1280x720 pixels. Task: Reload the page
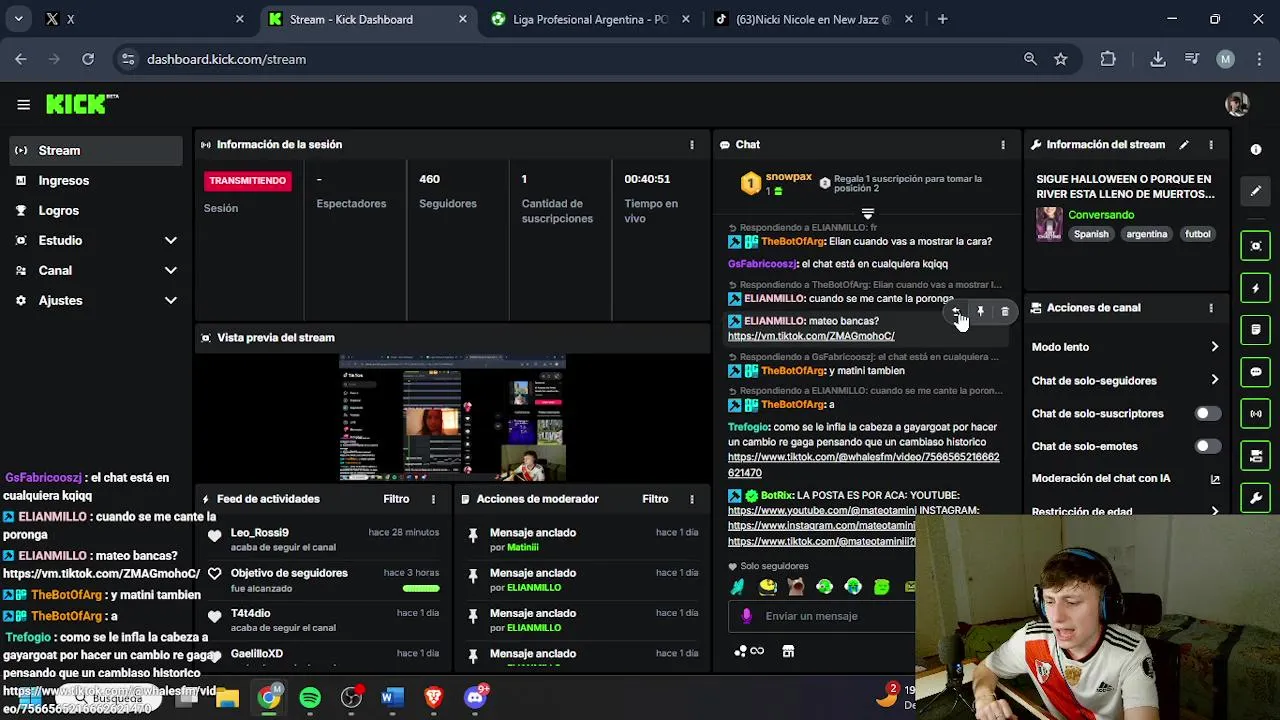coord(88,59)
